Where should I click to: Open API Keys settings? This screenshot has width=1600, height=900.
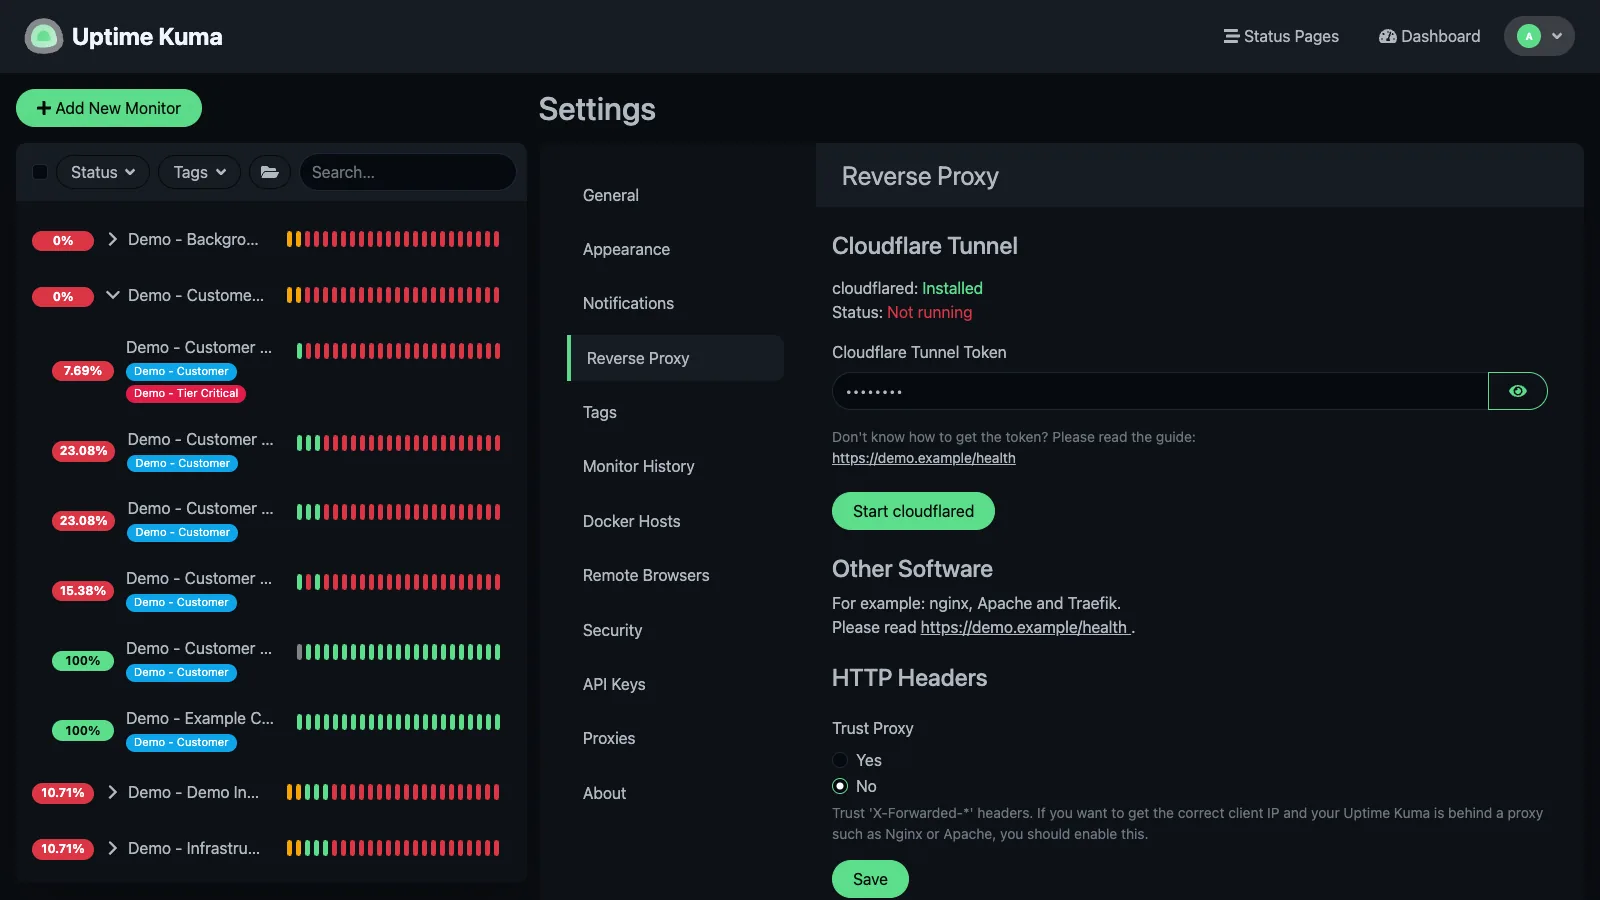[x=675, y=684]
